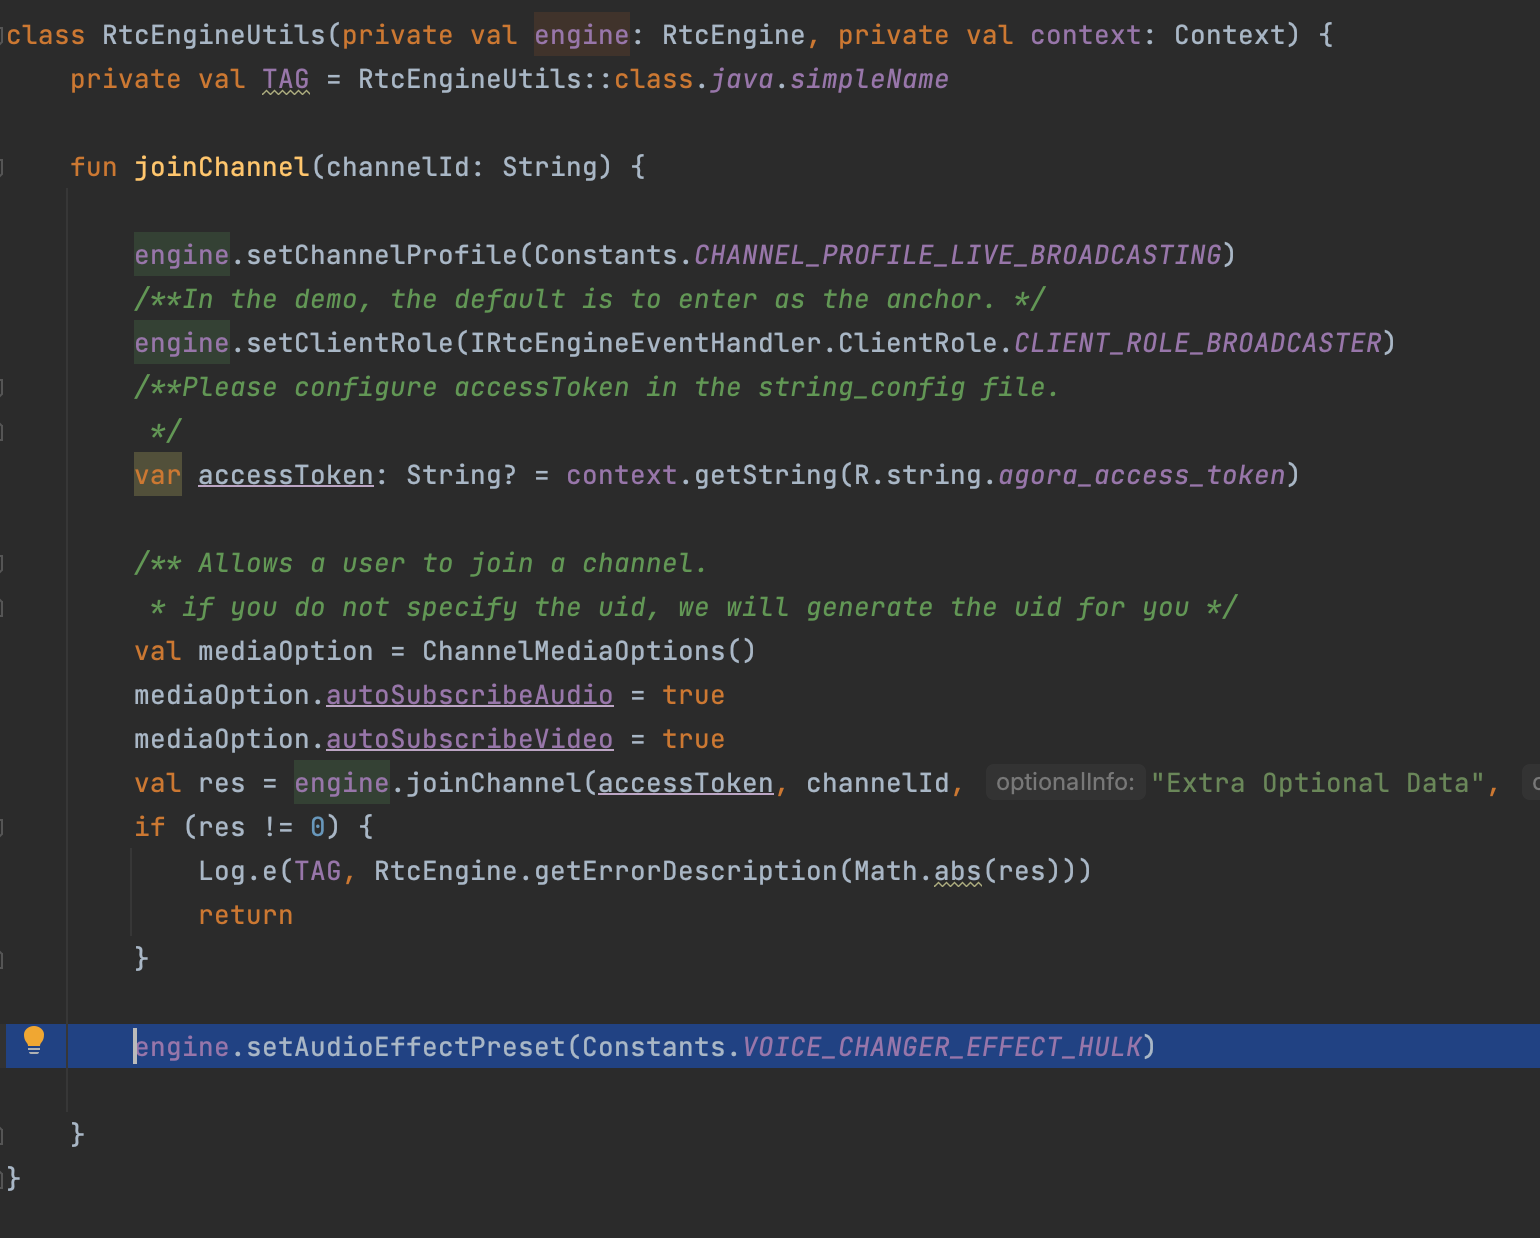The height and width of the screenshot is (1238, 1540).
Task: Click the optionalInfo inlay parameter hint
Action: click(1065, 782)
